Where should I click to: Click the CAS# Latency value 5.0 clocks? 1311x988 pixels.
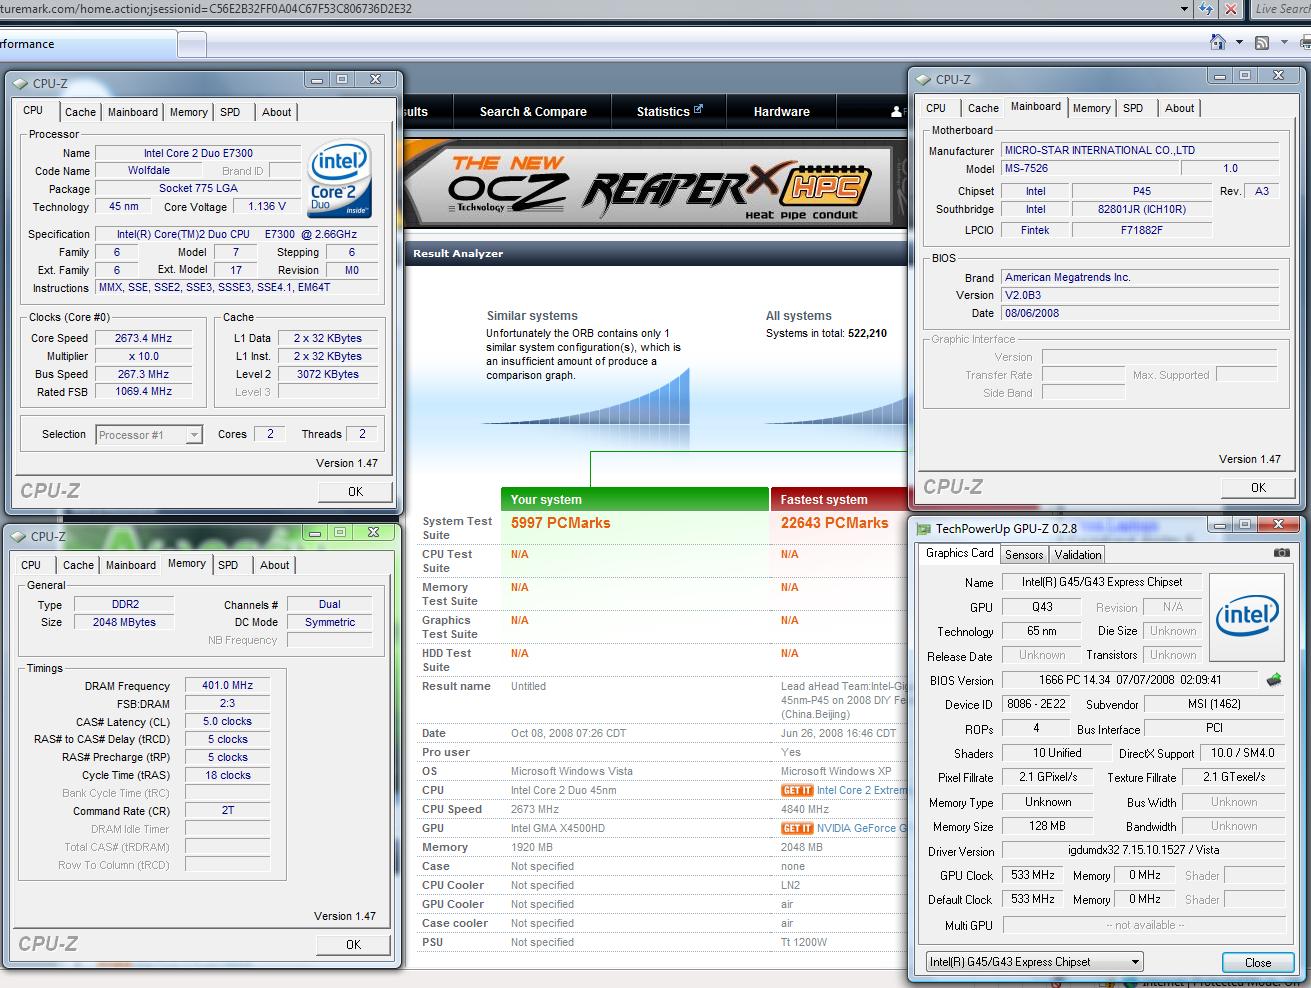227,722
